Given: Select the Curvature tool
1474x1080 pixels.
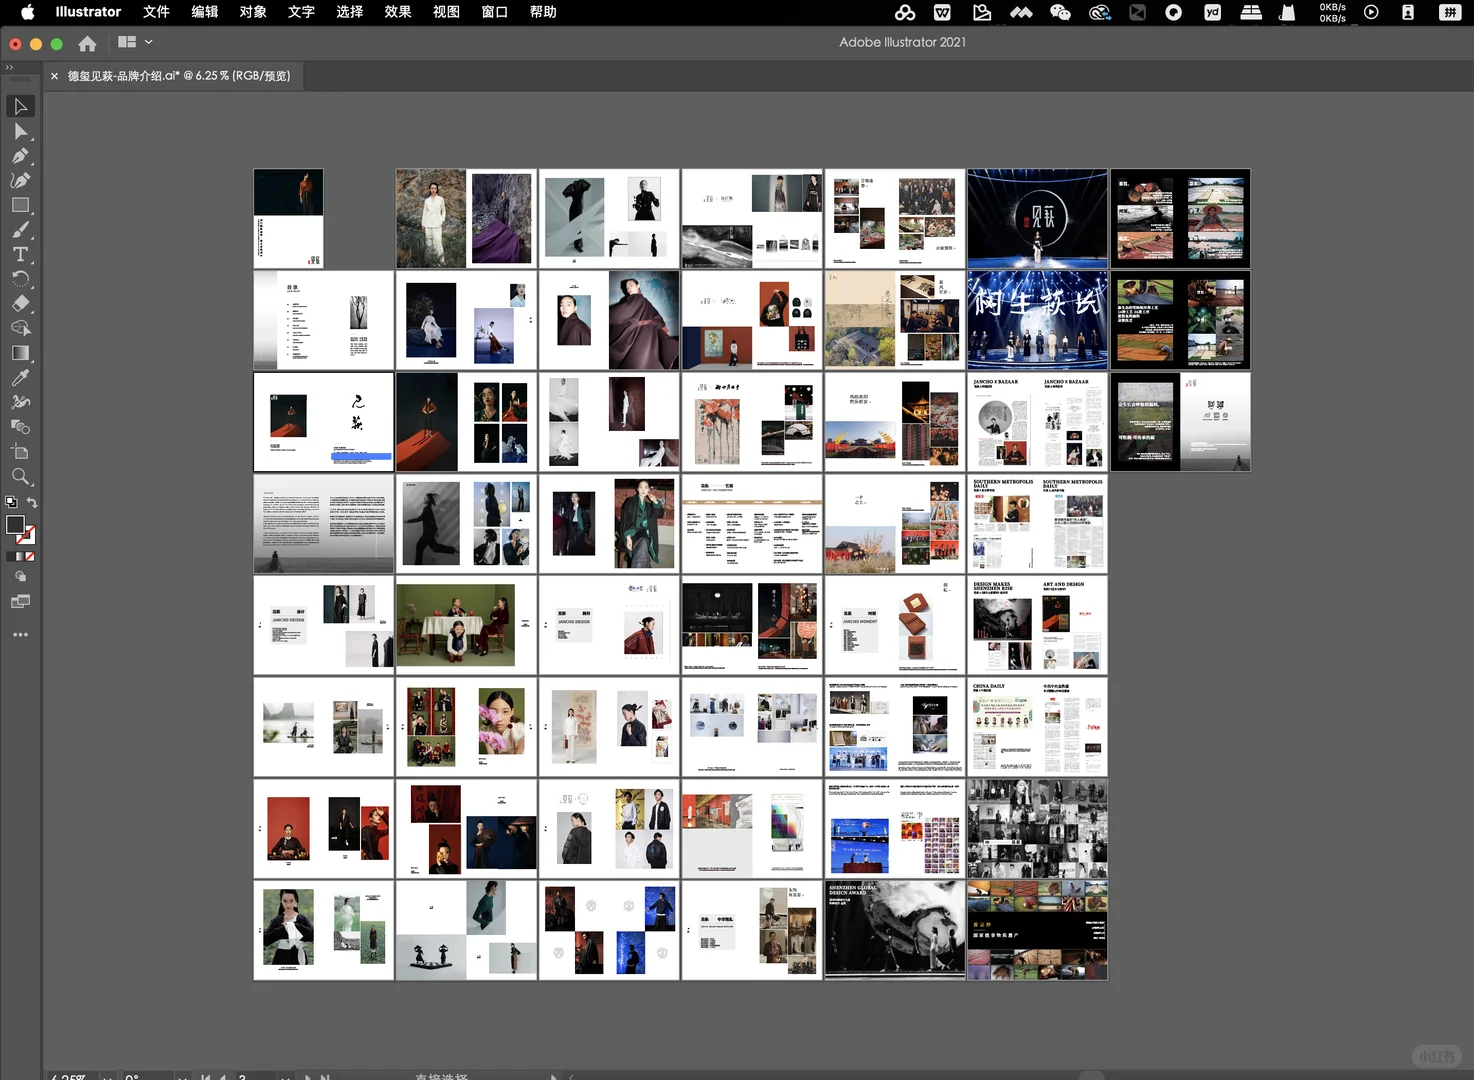Looking at the screenshot, I should 20,180.
